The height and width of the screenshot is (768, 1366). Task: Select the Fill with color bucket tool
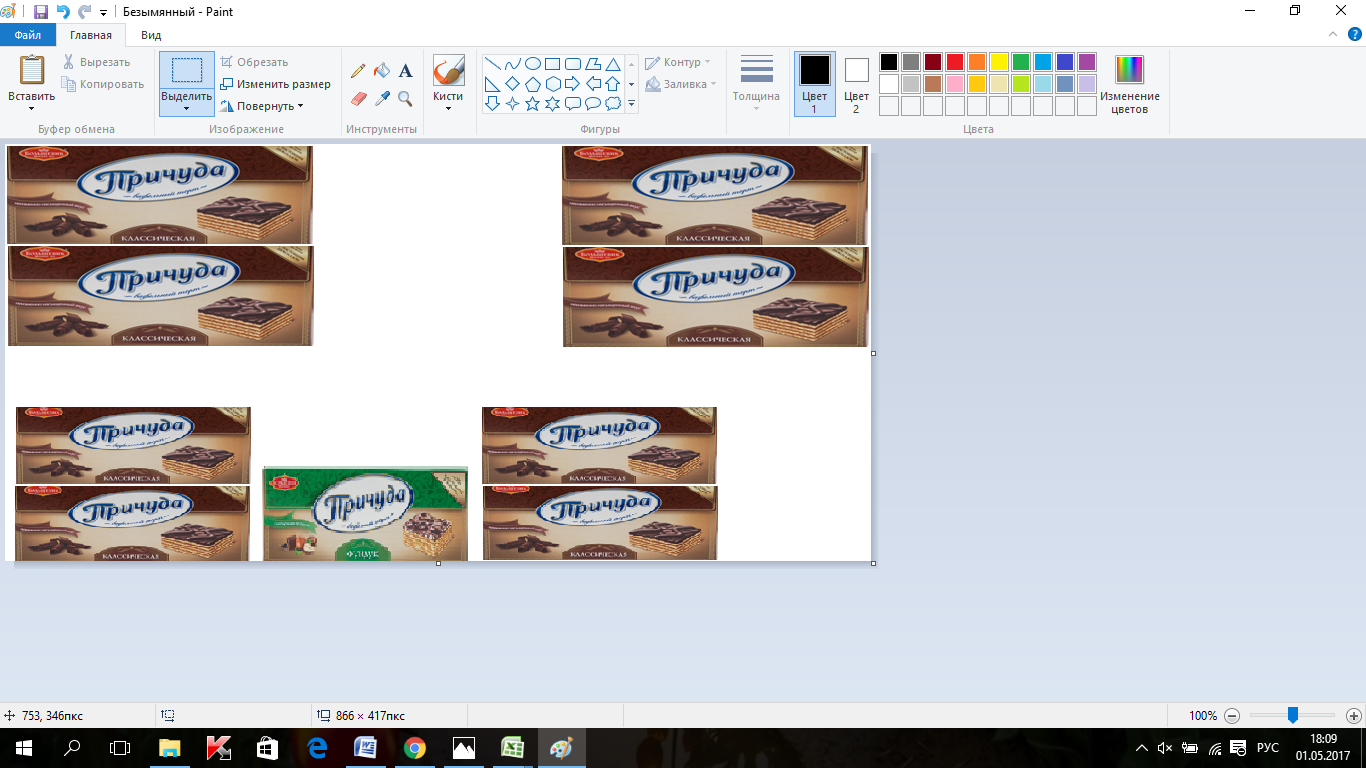click(x=382, y=71)
